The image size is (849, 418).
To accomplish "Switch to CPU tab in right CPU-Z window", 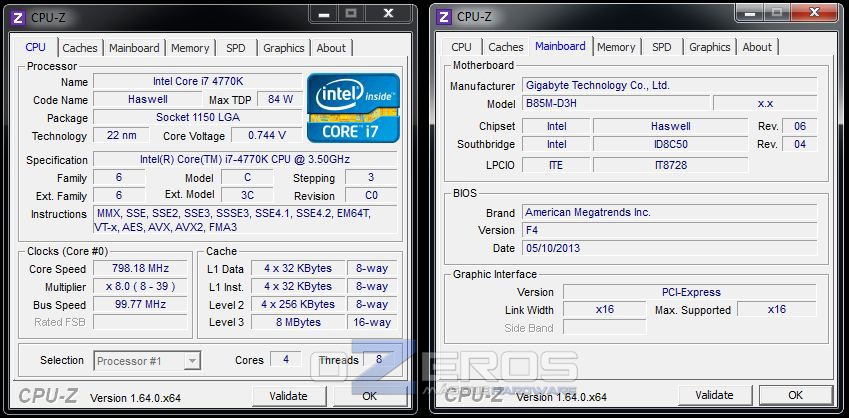I will click(x=461, y=47).
